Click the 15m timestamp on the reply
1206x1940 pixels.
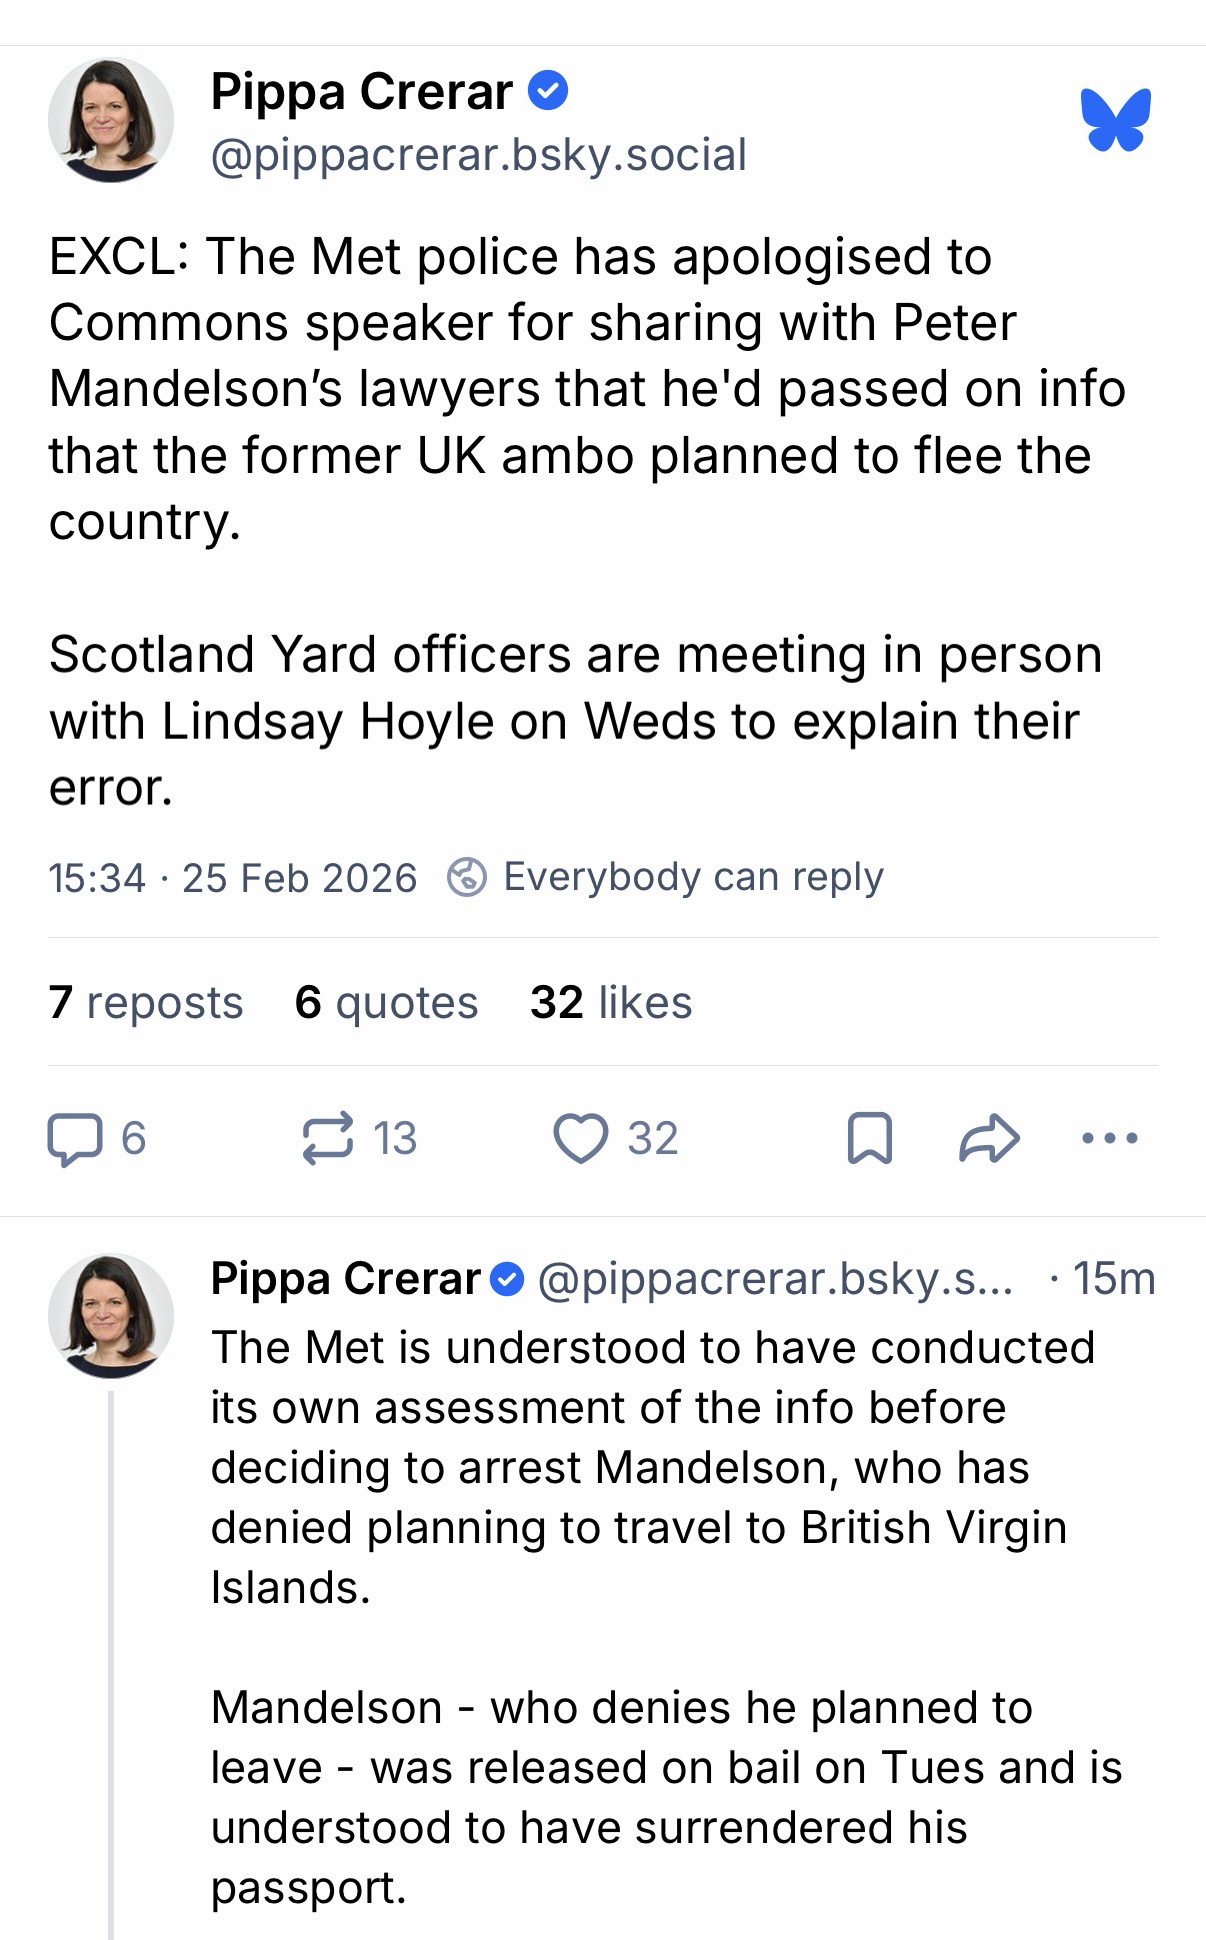(1113, 1279)
